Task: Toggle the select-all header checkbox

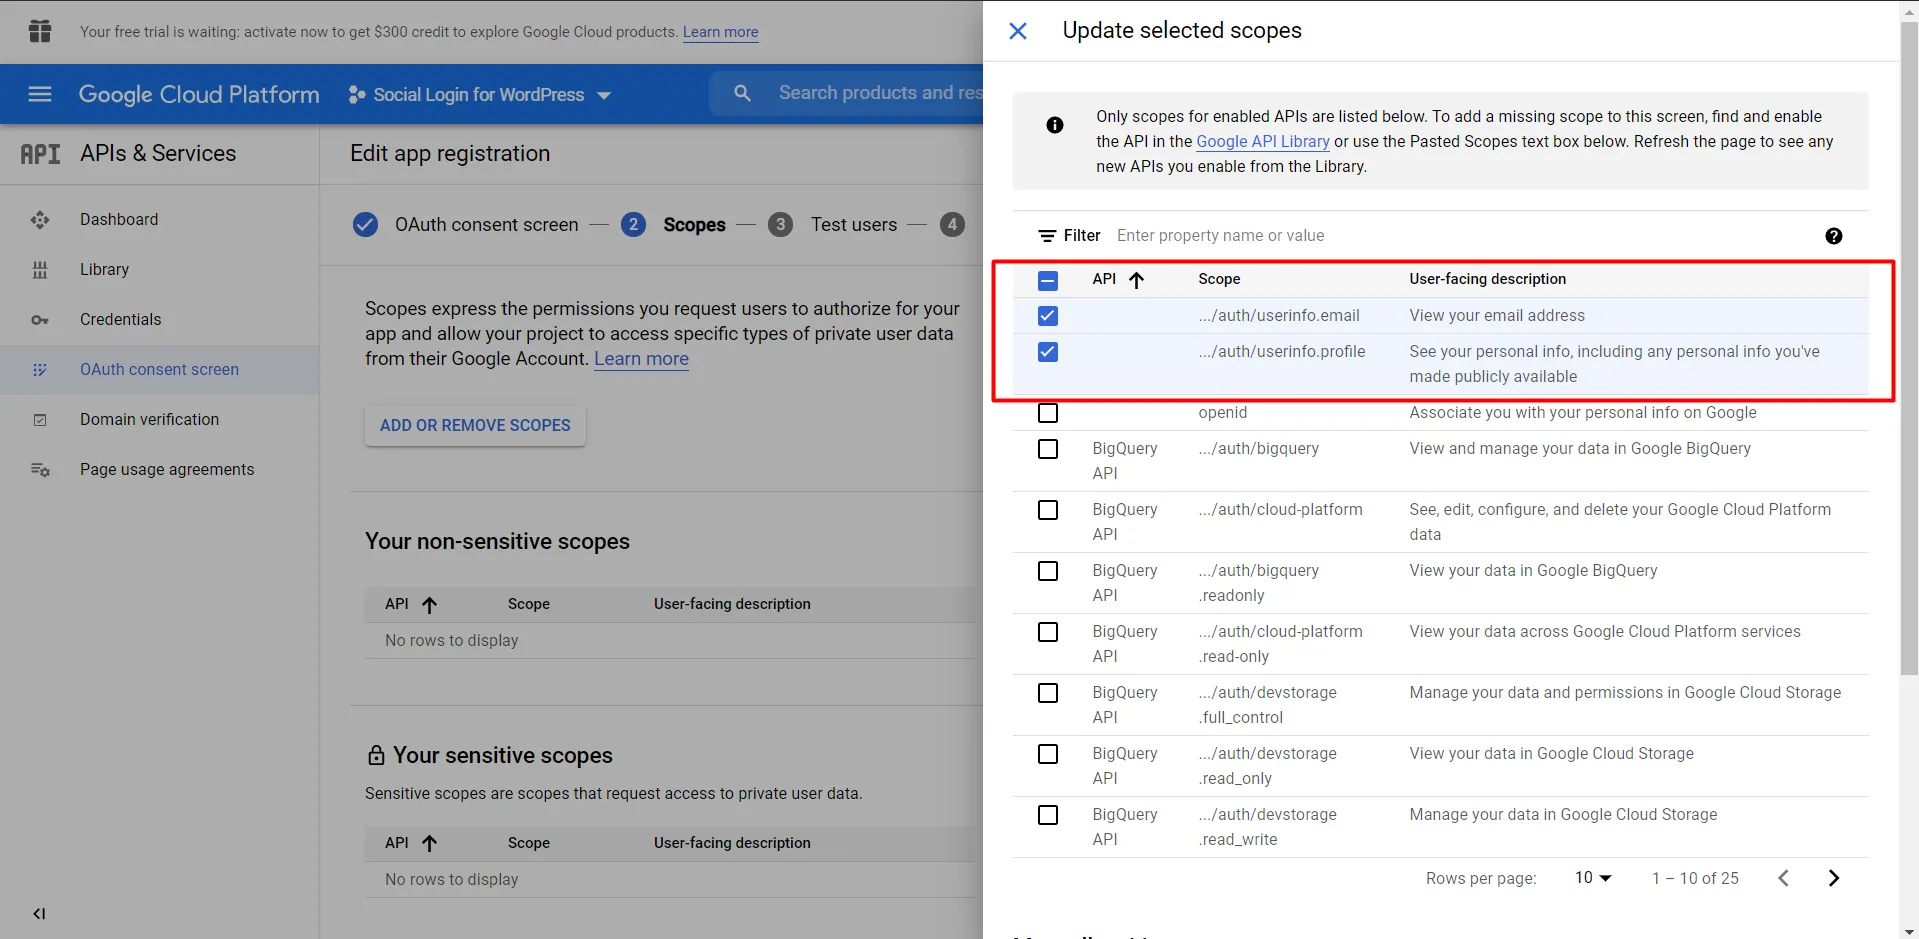Action: 1048,280
